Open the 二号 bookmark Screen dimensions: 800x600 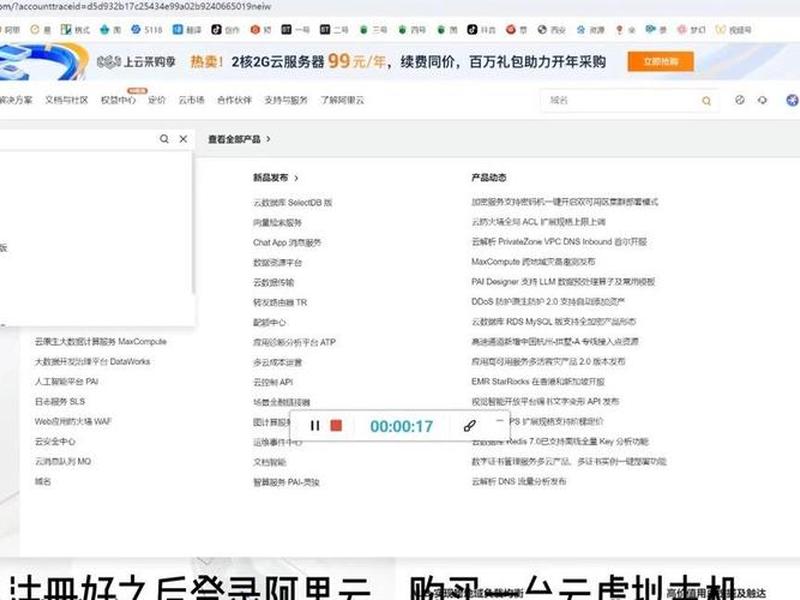(334, 30)
